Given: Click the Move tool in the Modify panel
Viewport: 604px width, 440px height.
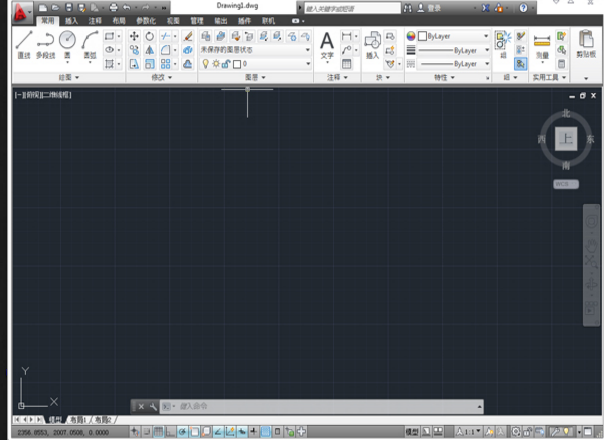Looking at the screenshot, I should tap(134, 36).
